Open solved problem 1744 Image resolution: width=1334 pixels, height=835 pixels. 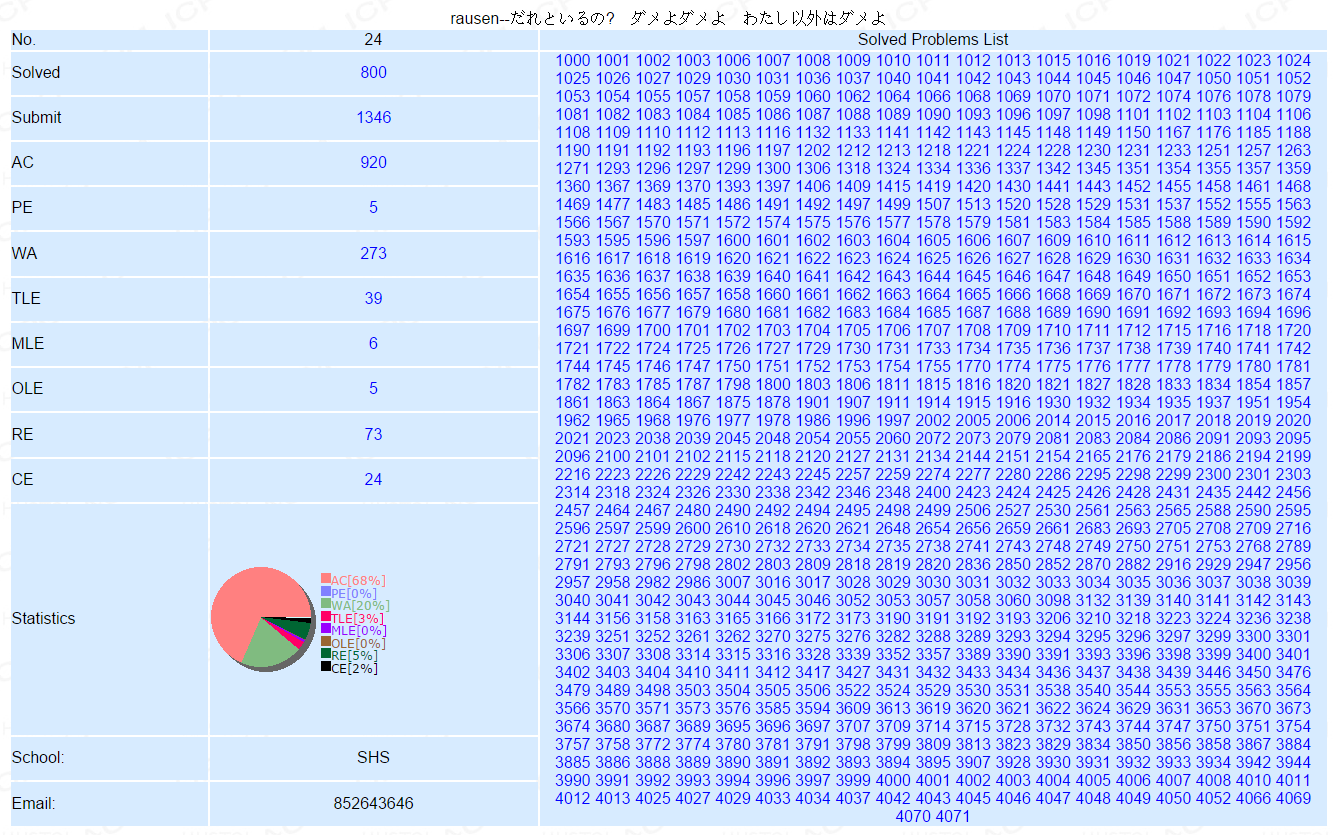coord(573,366)
